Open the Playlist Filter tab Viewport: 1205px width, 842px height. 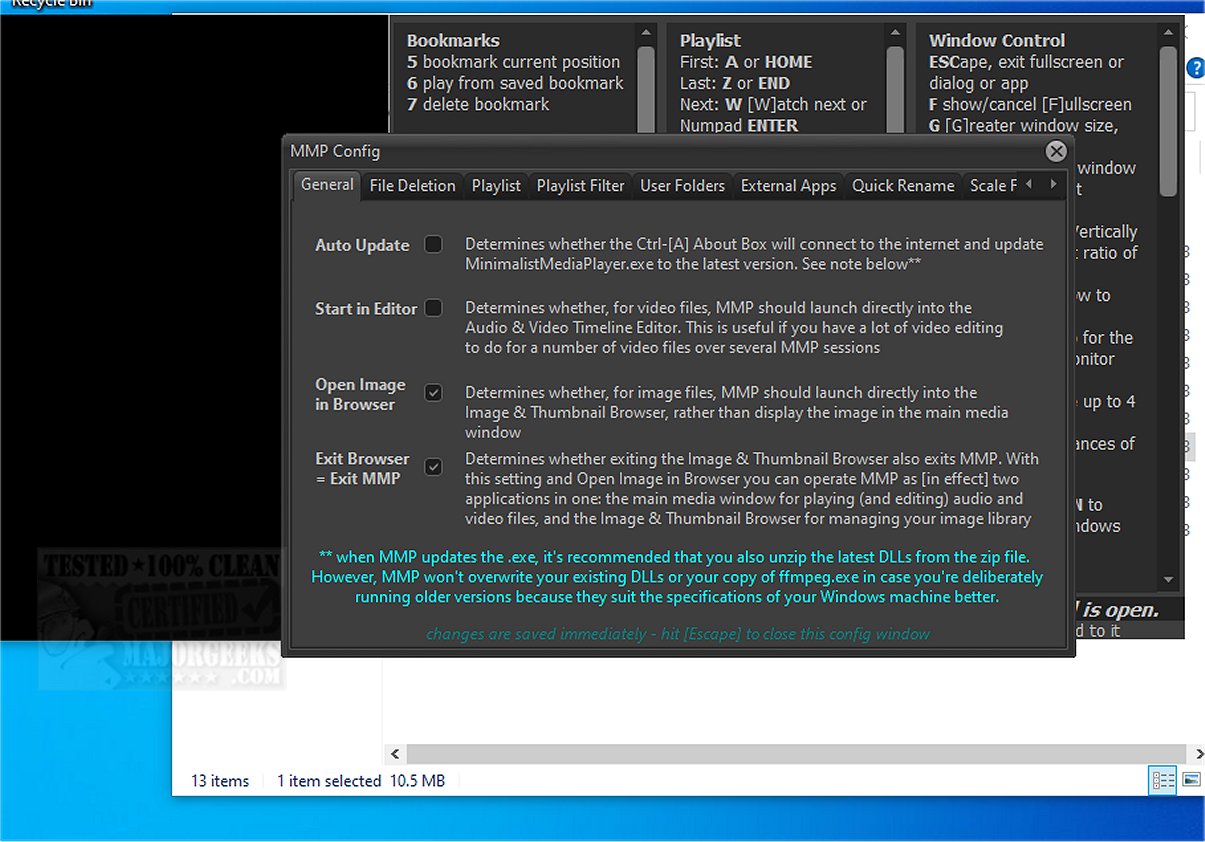[x=580, y=186]
